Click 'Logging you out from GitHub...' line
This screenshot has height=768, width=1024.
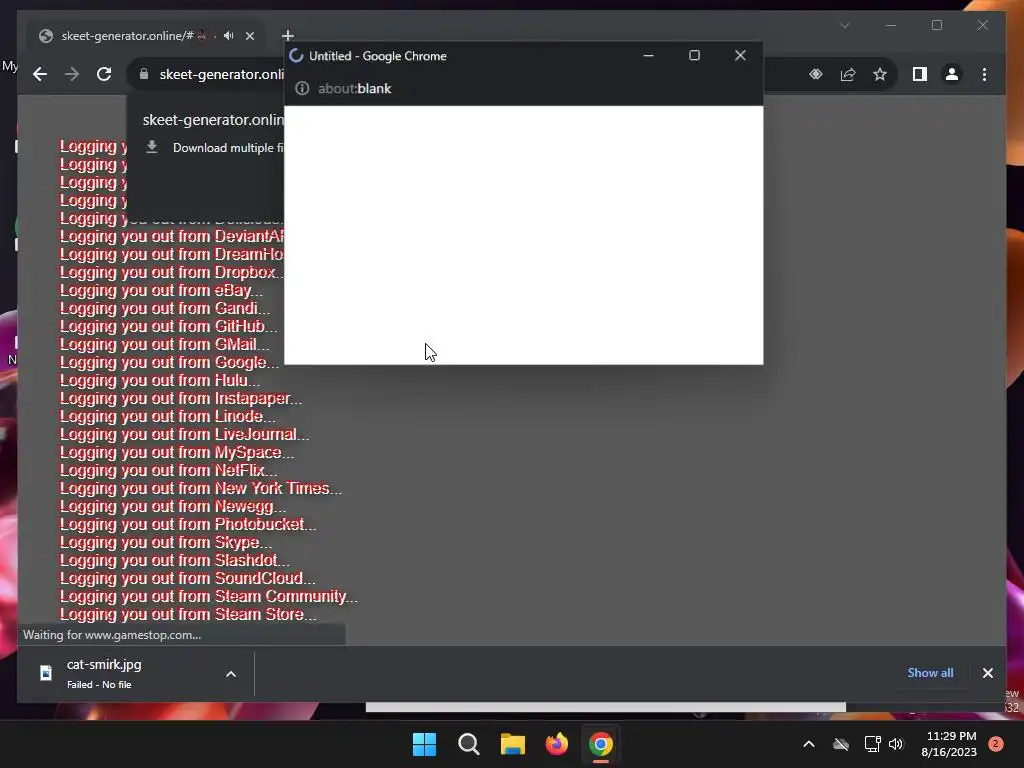point(168,326)
